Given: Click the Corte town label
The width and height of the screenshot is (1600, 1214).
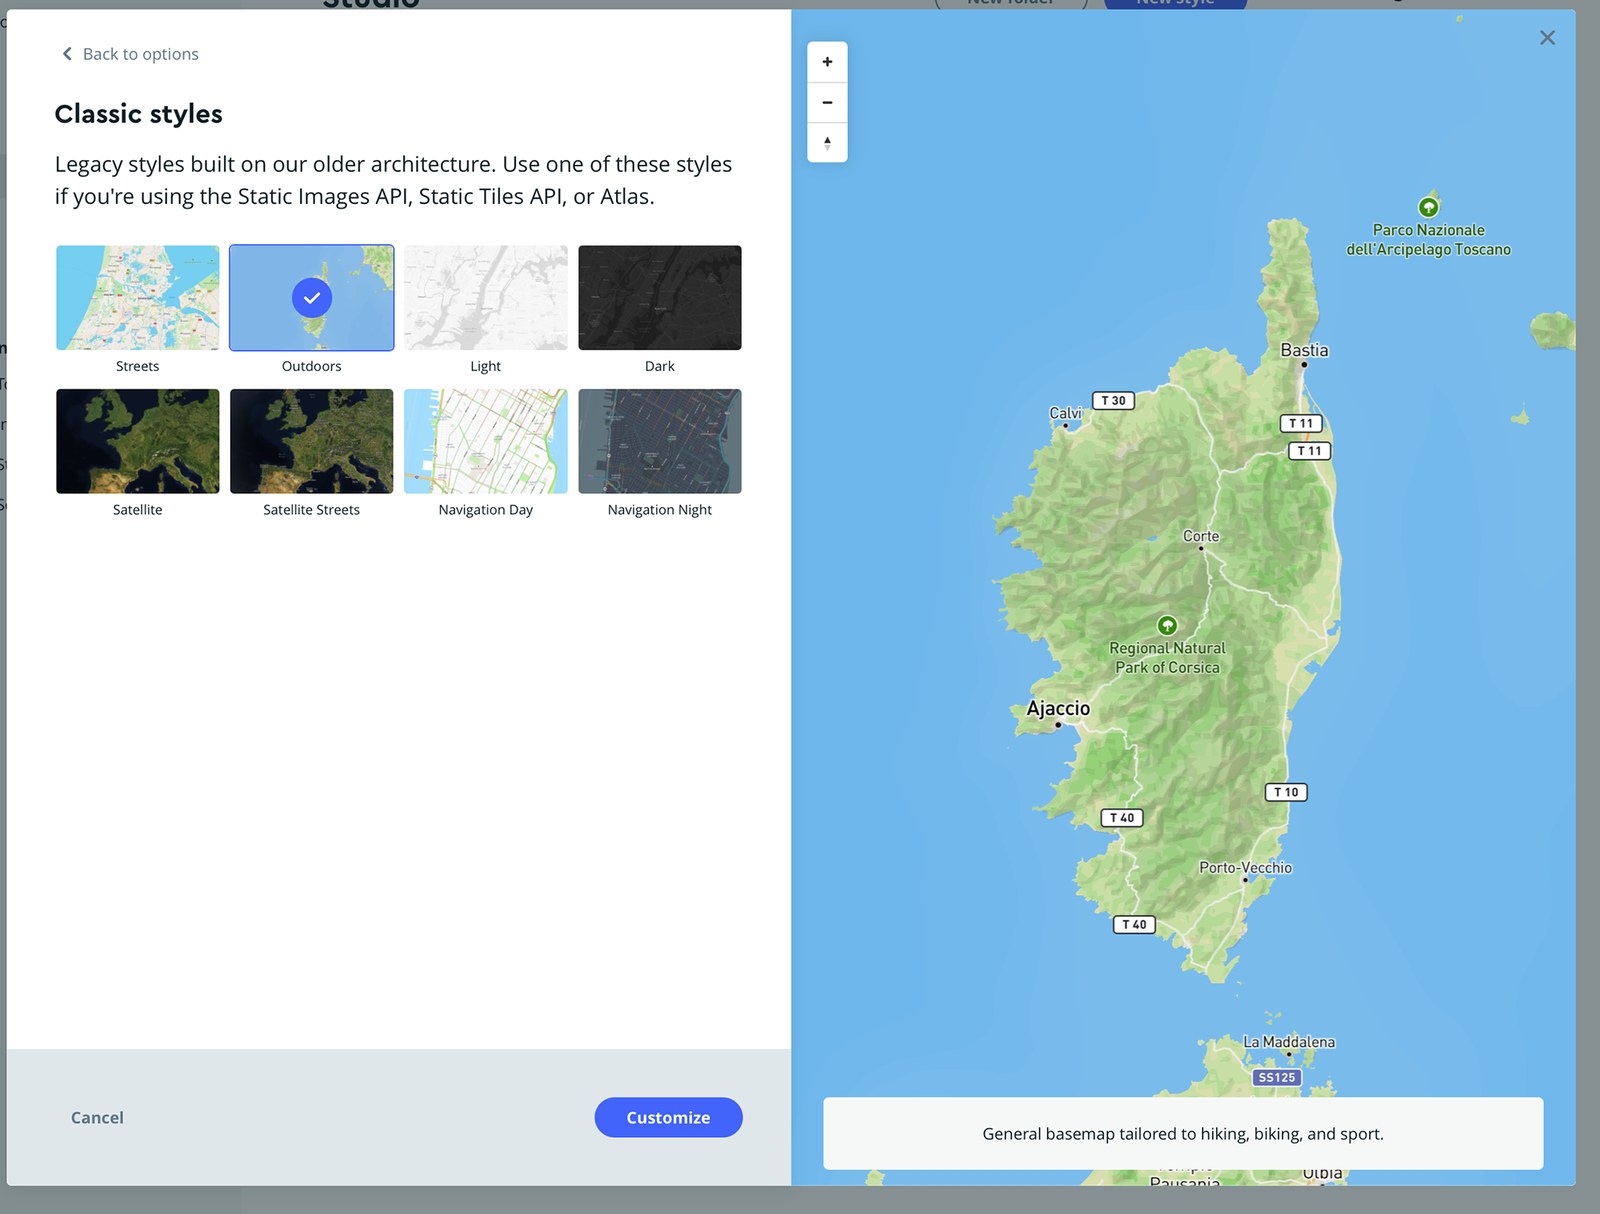Looking at the screenshot, I should click(x=1201, y=536).
